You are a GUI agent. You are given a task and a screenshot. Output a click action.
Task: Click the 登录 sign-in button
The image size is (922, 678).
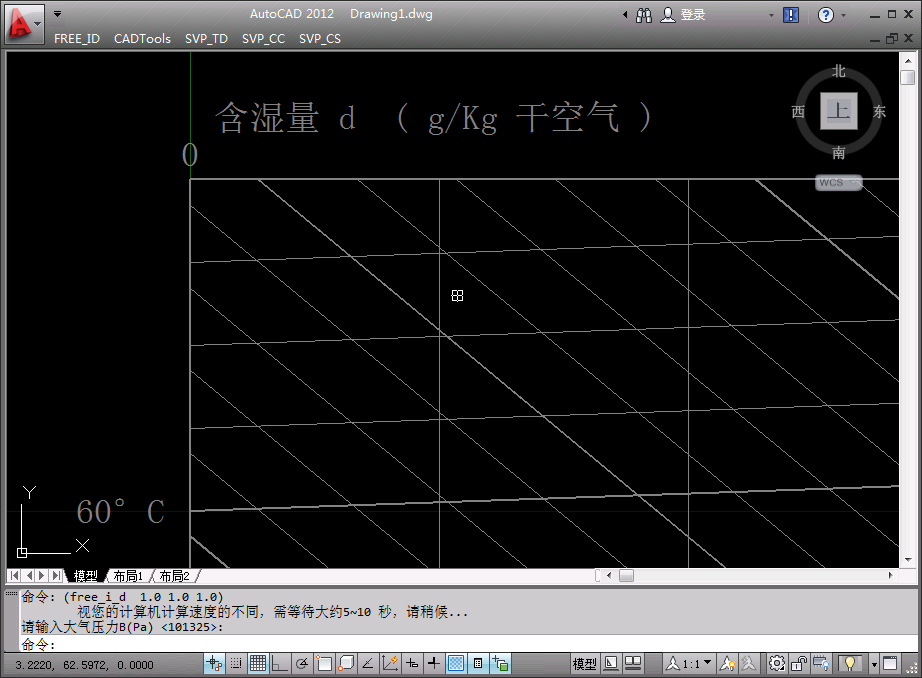683,15
